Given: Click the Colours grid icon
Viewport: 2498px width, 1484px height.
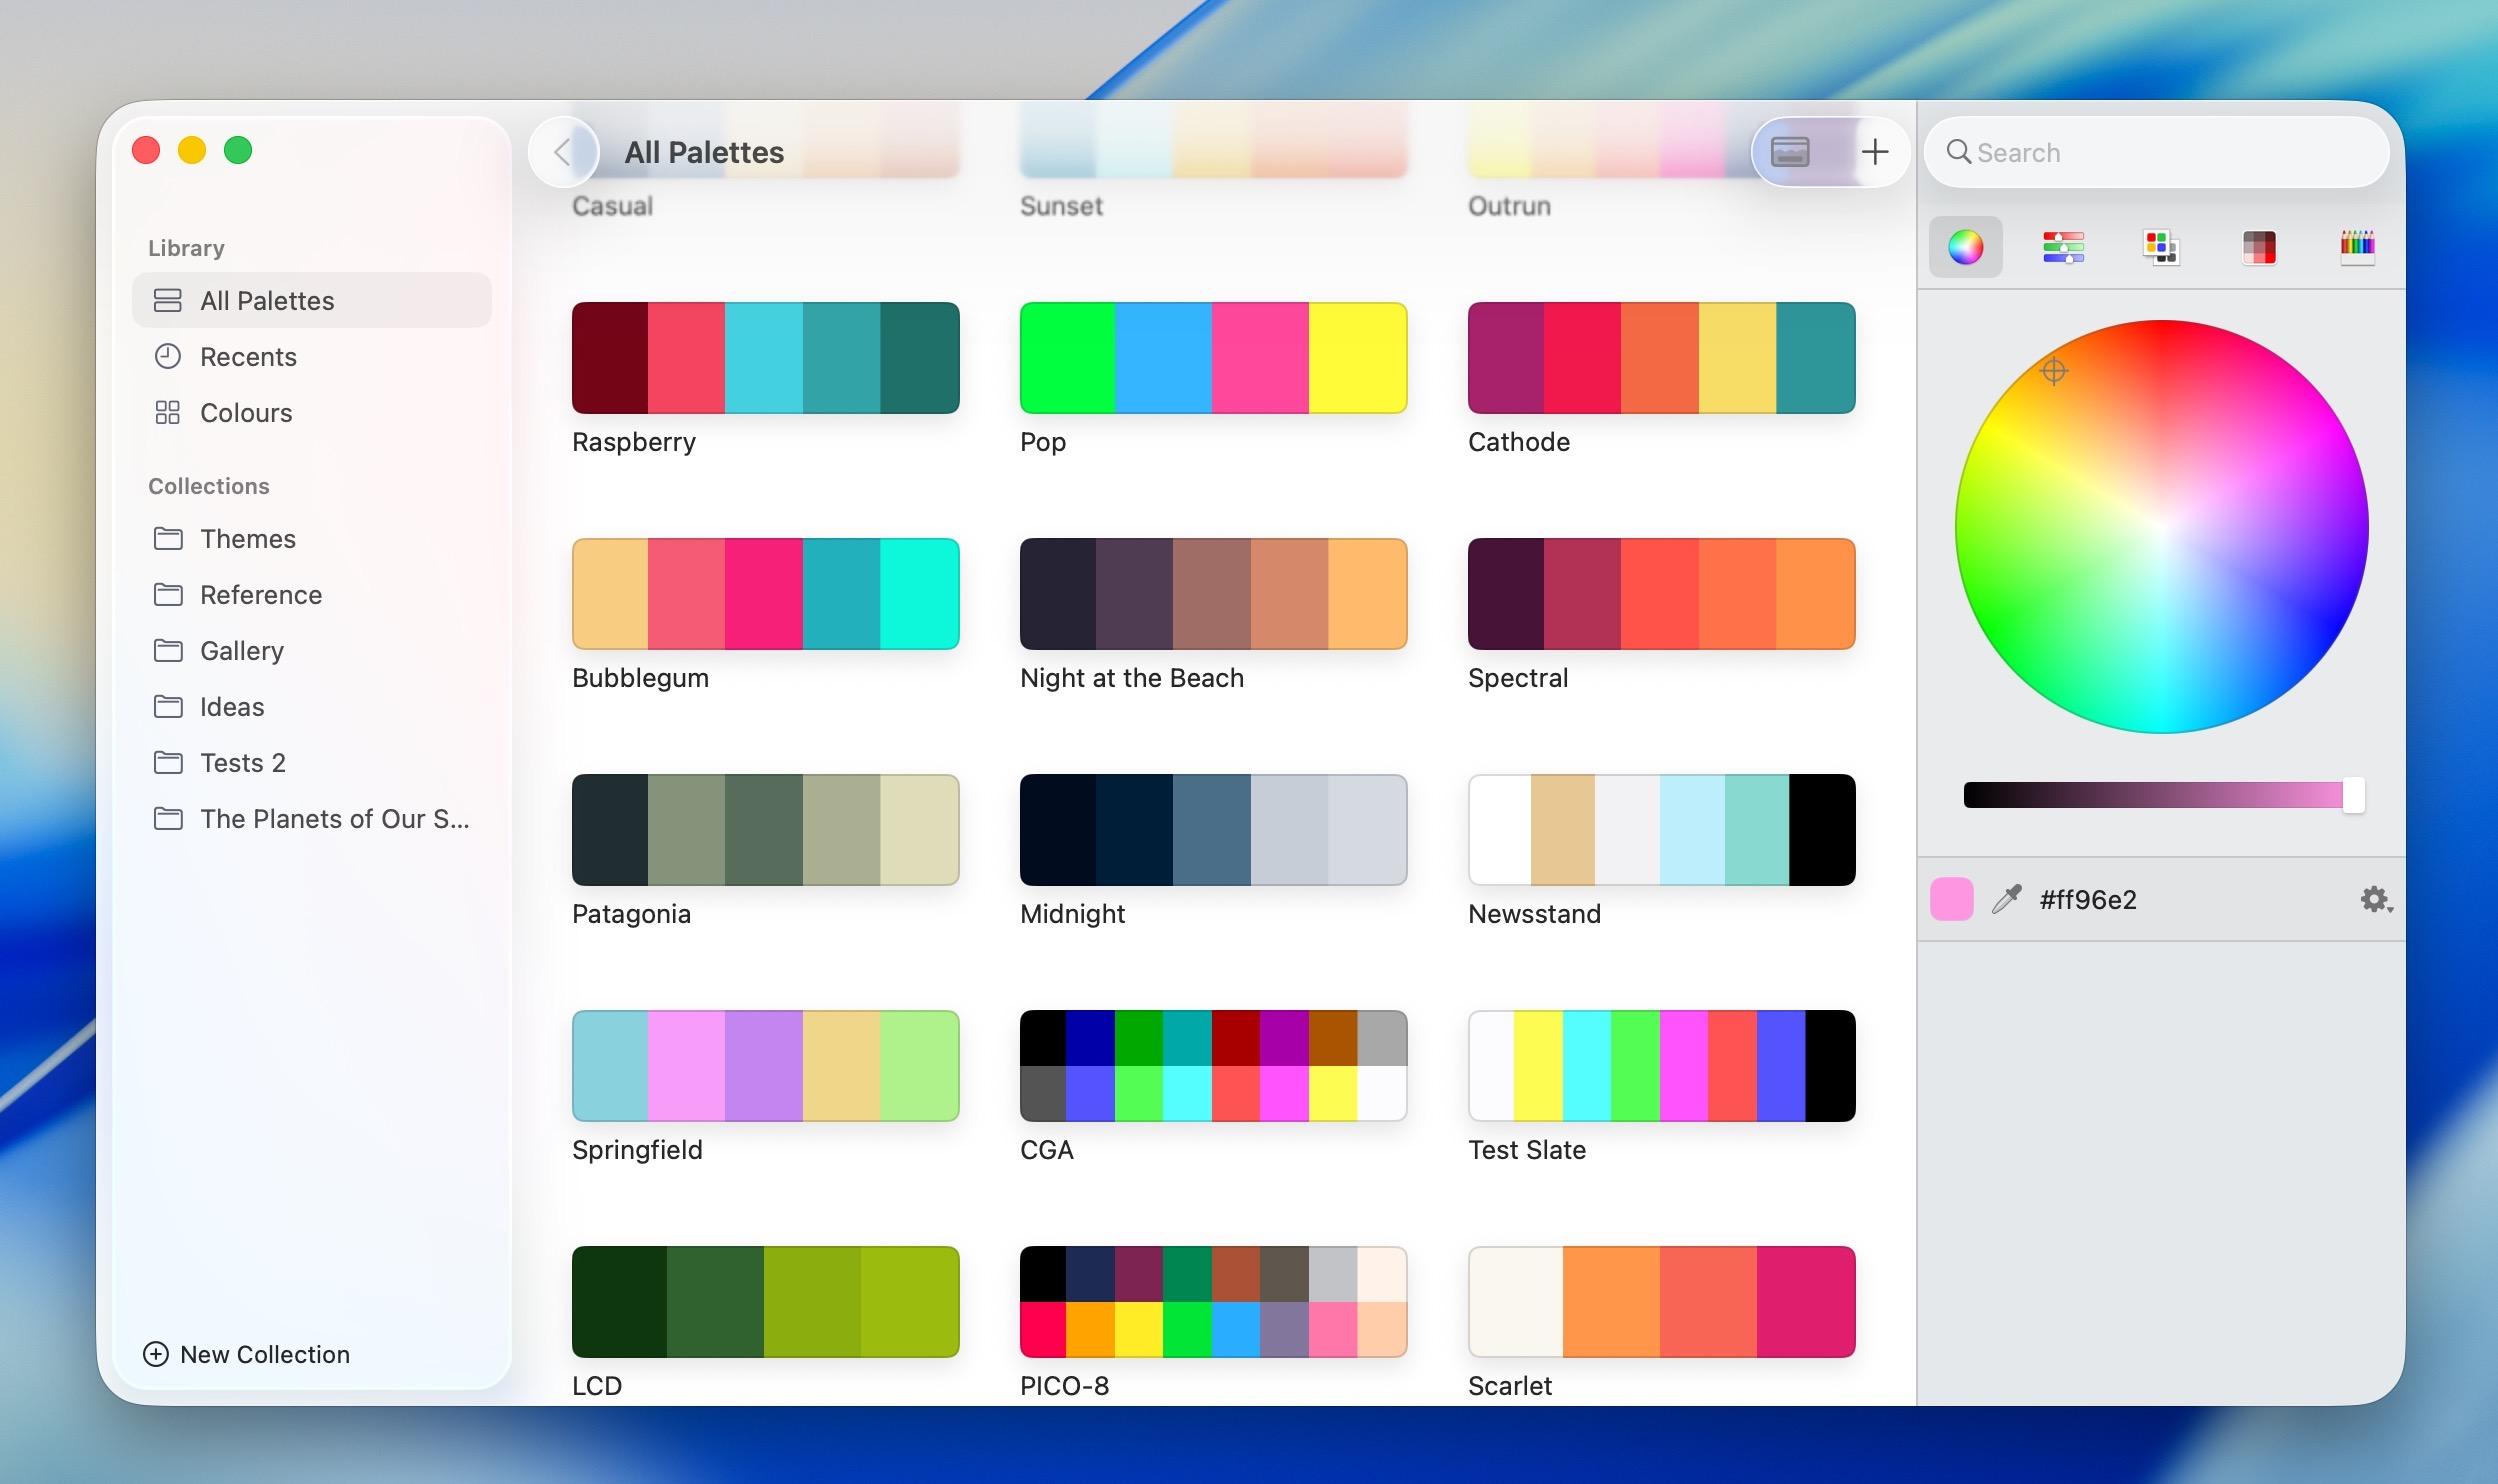Looking at the screenshot, I should coord(167,412).
